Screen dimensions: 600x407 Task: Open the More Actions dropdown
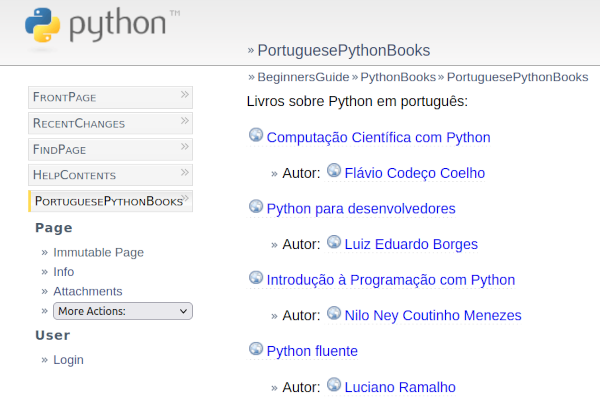123,311
